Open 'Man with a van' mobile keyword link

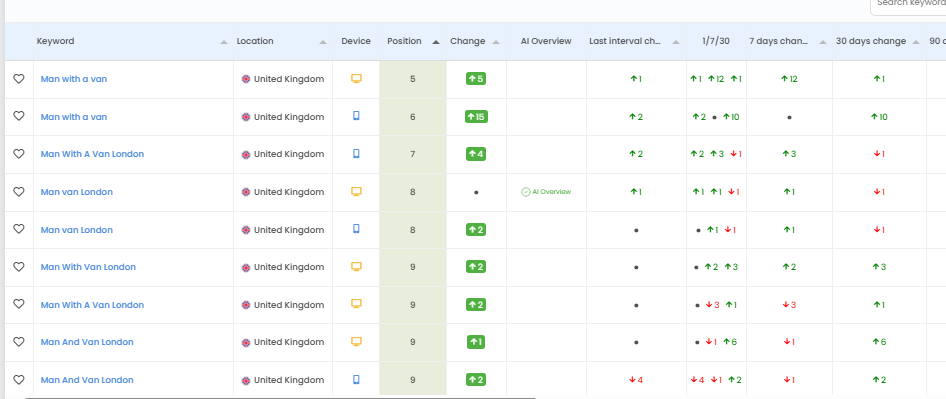74,117
